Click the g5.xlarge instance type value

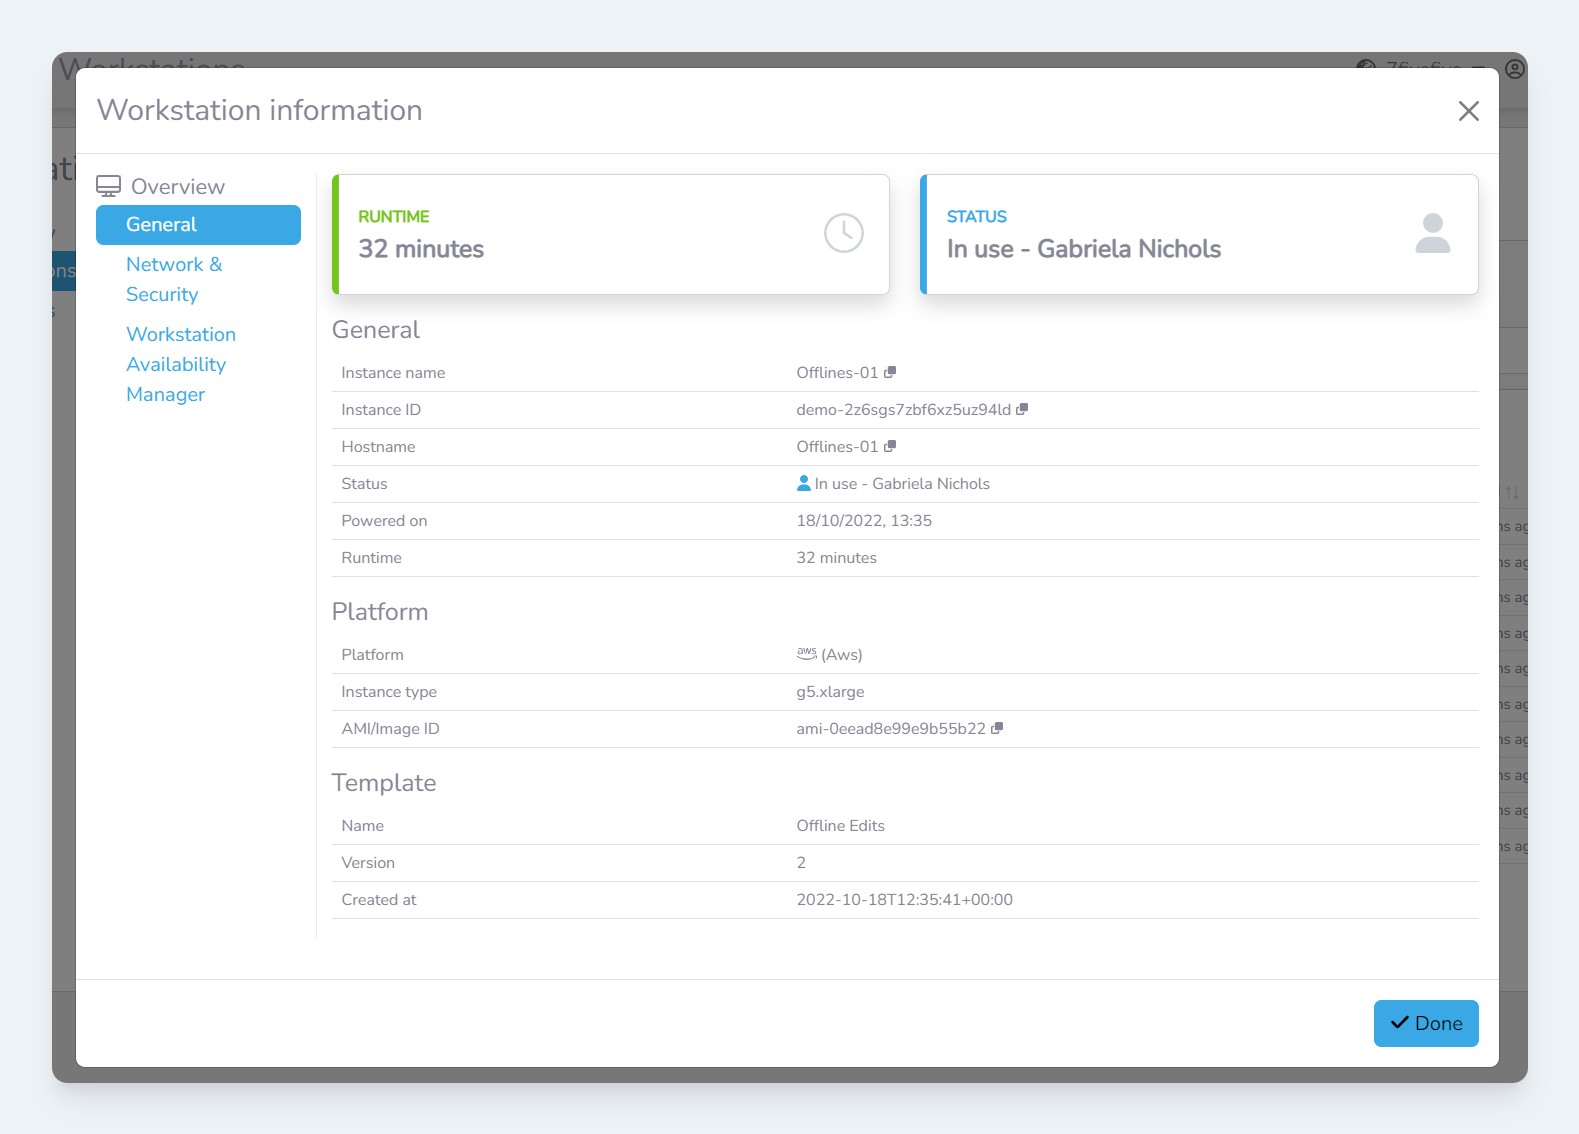pos(830,692)
